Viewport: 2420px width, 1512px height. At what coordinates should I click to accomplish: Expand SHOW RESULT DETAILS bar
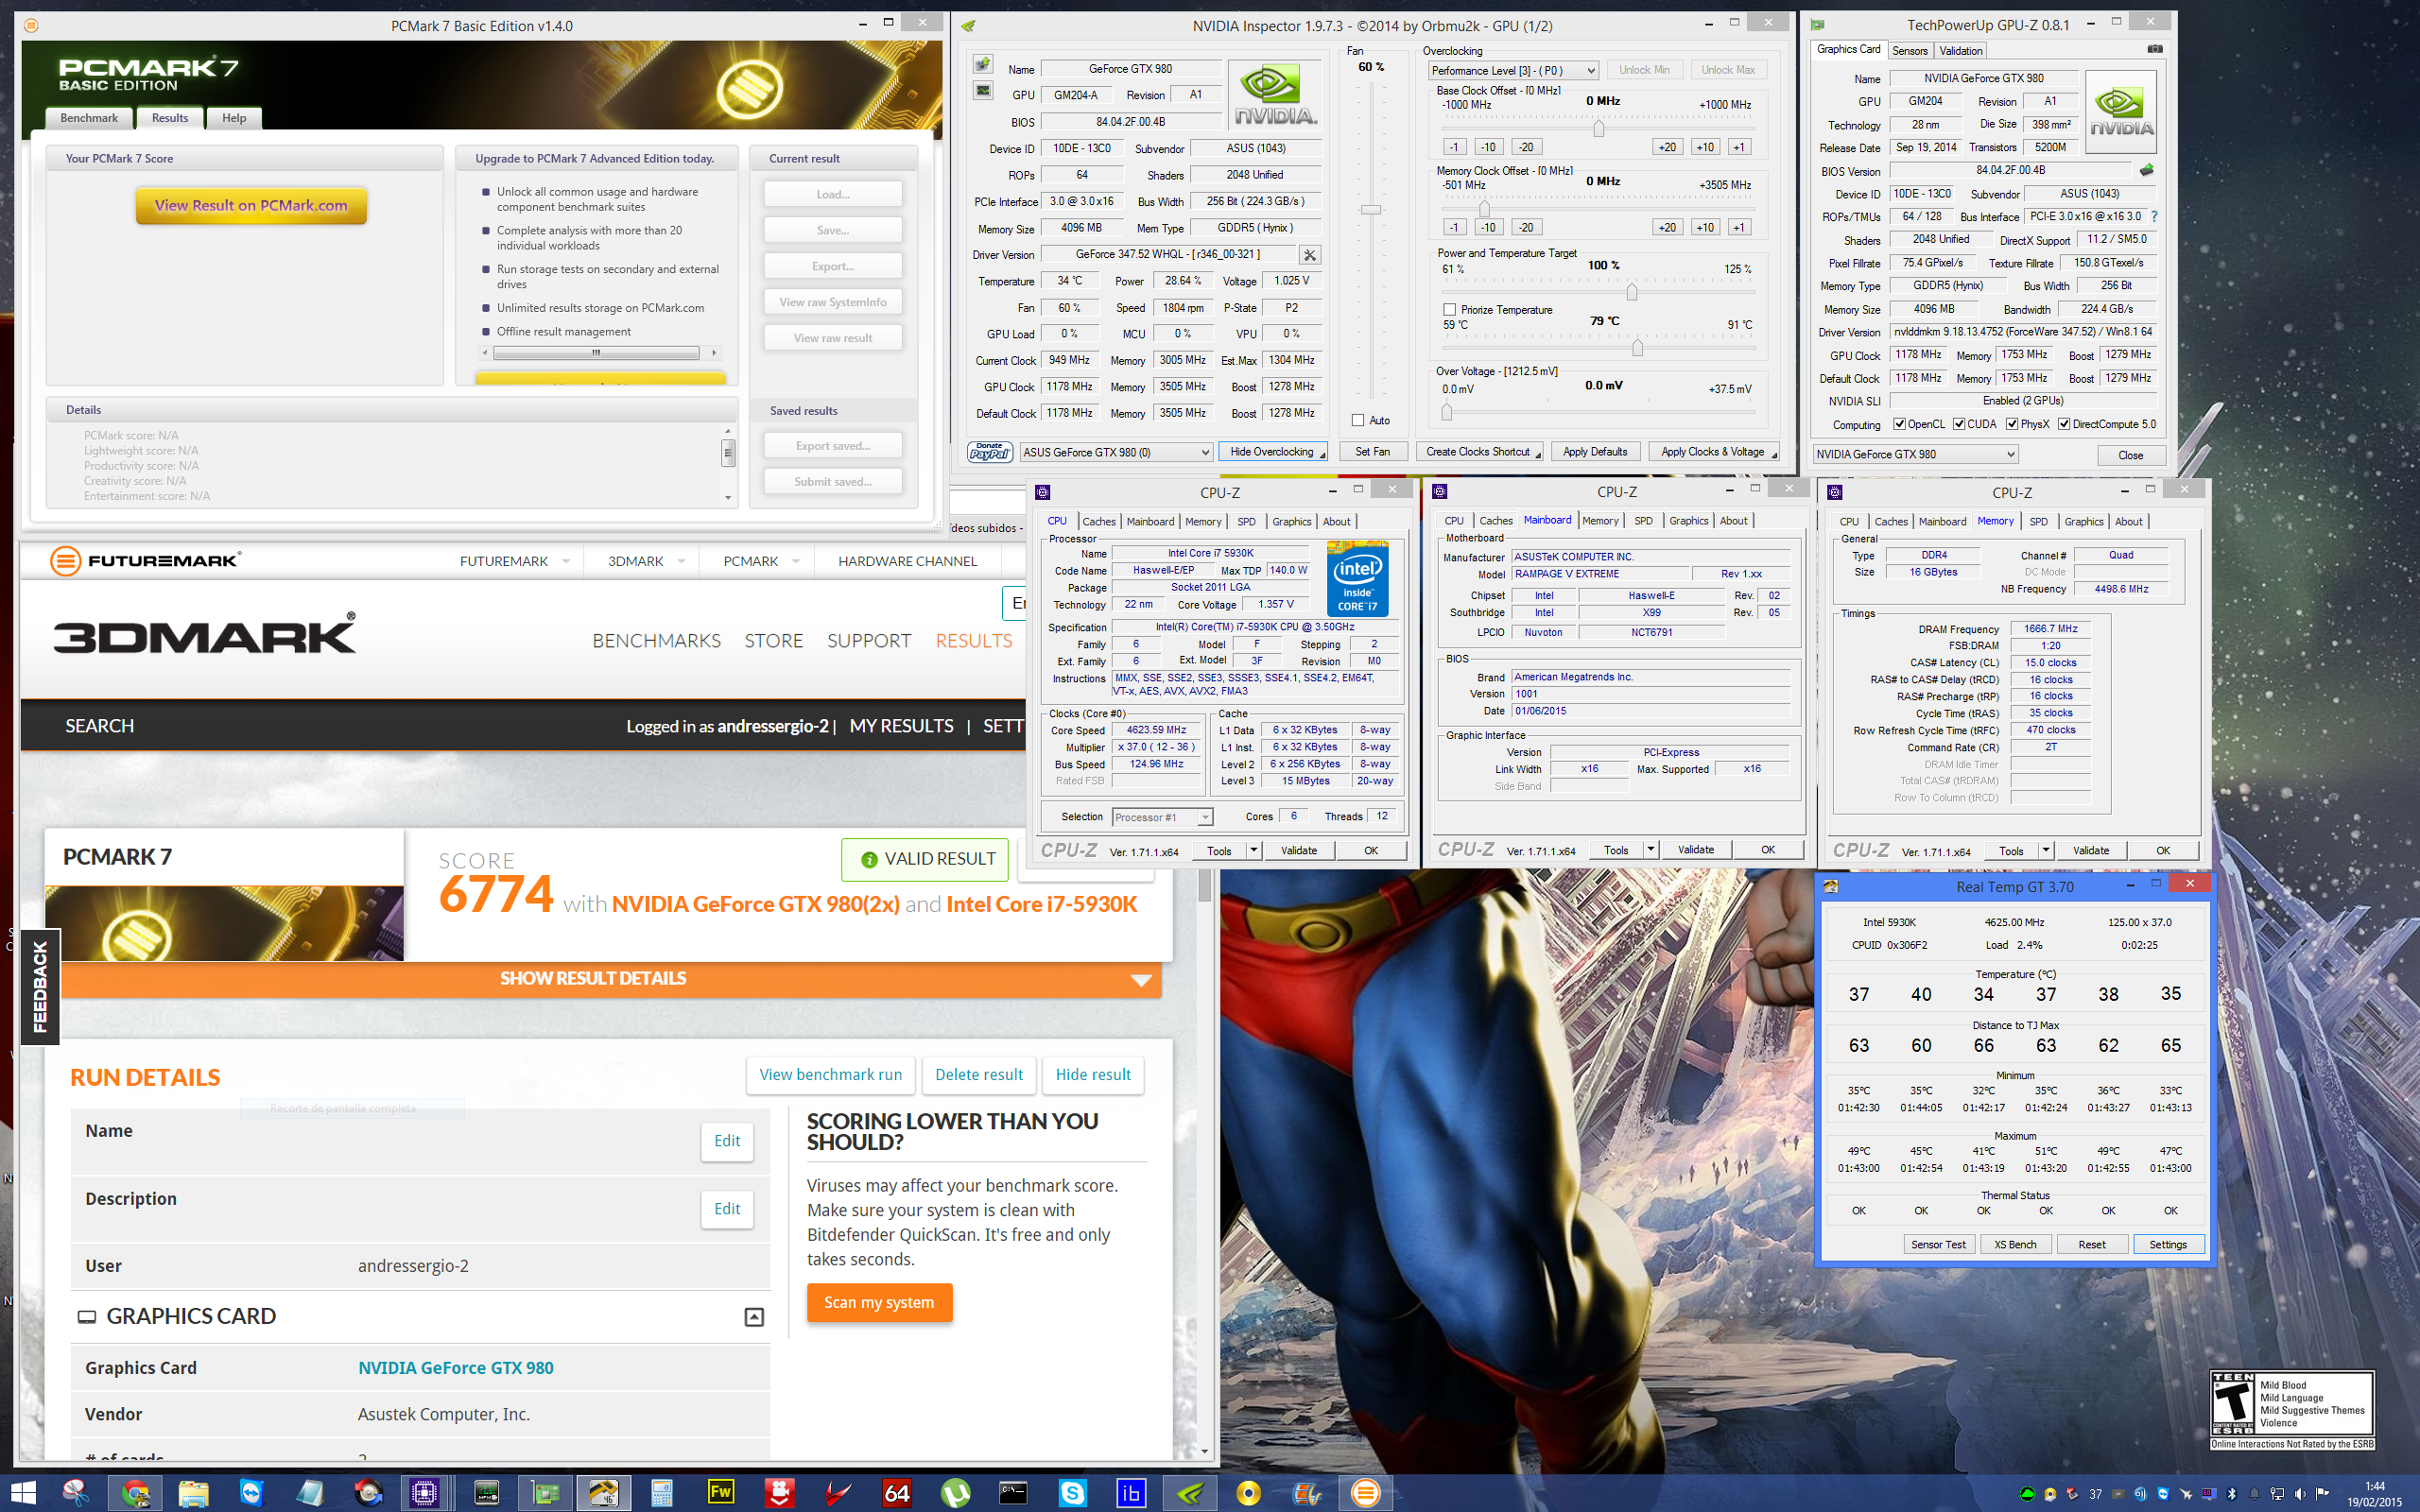[611, 979]
